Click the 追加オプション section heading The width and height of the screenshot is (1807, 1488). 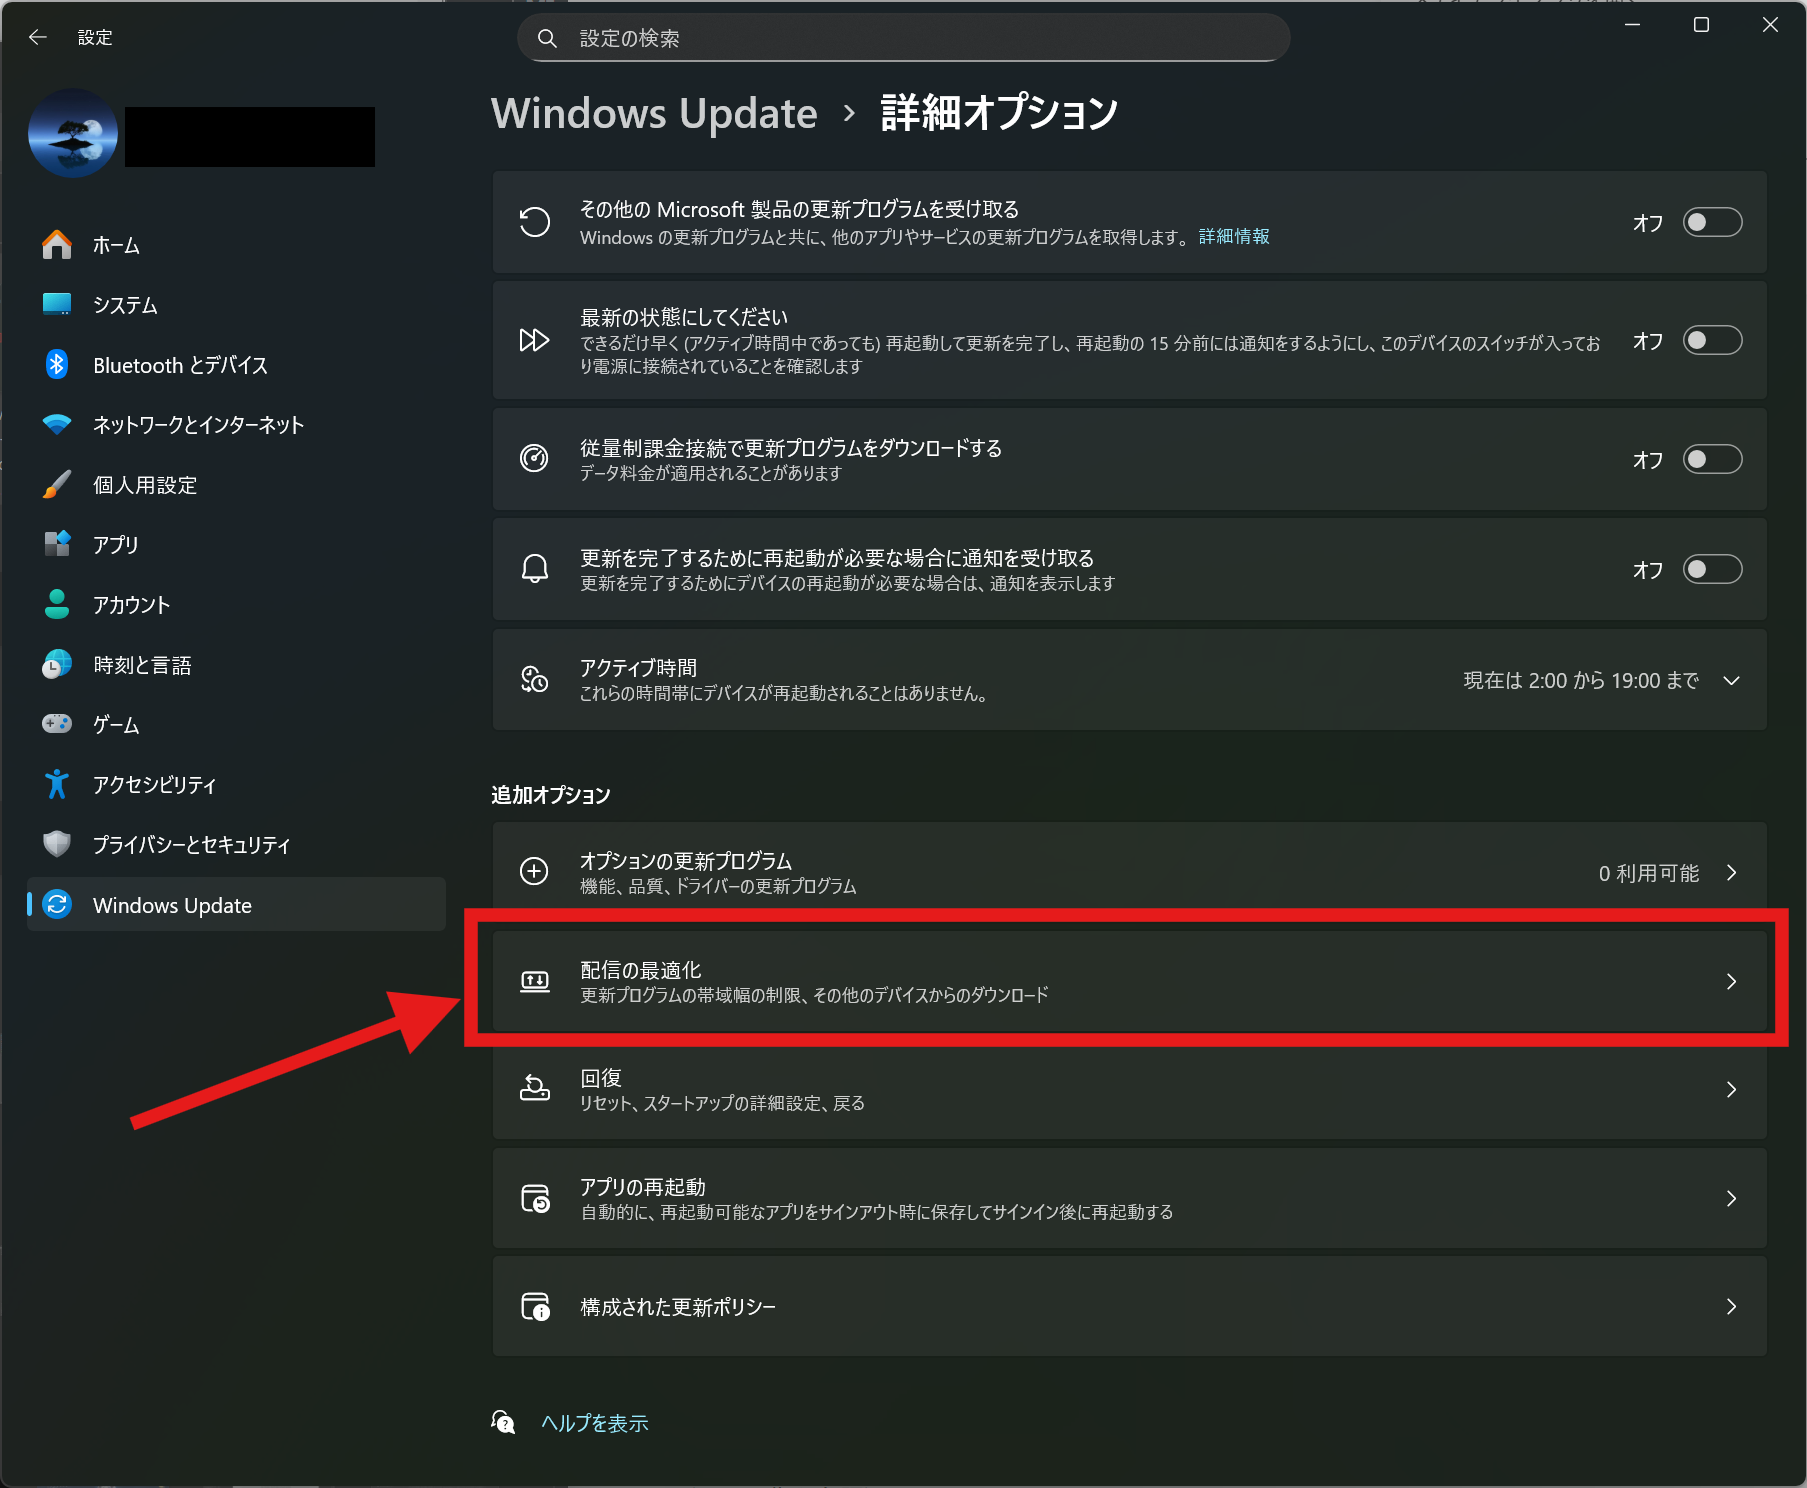[x=551, y=795]
